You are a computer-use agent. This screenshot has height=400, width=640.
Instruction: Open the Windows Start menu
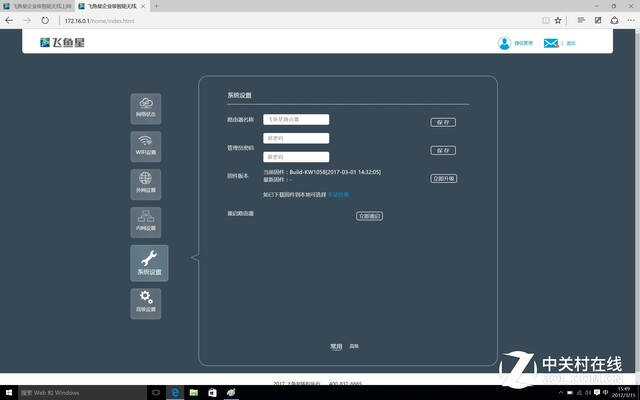click(9, 393)
